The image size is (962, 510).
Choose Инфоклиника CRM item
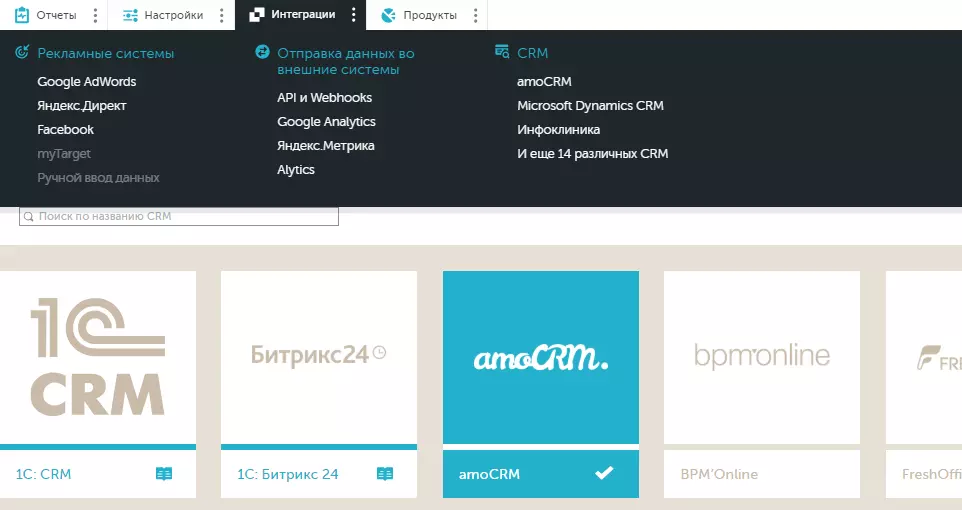[558, 129]
